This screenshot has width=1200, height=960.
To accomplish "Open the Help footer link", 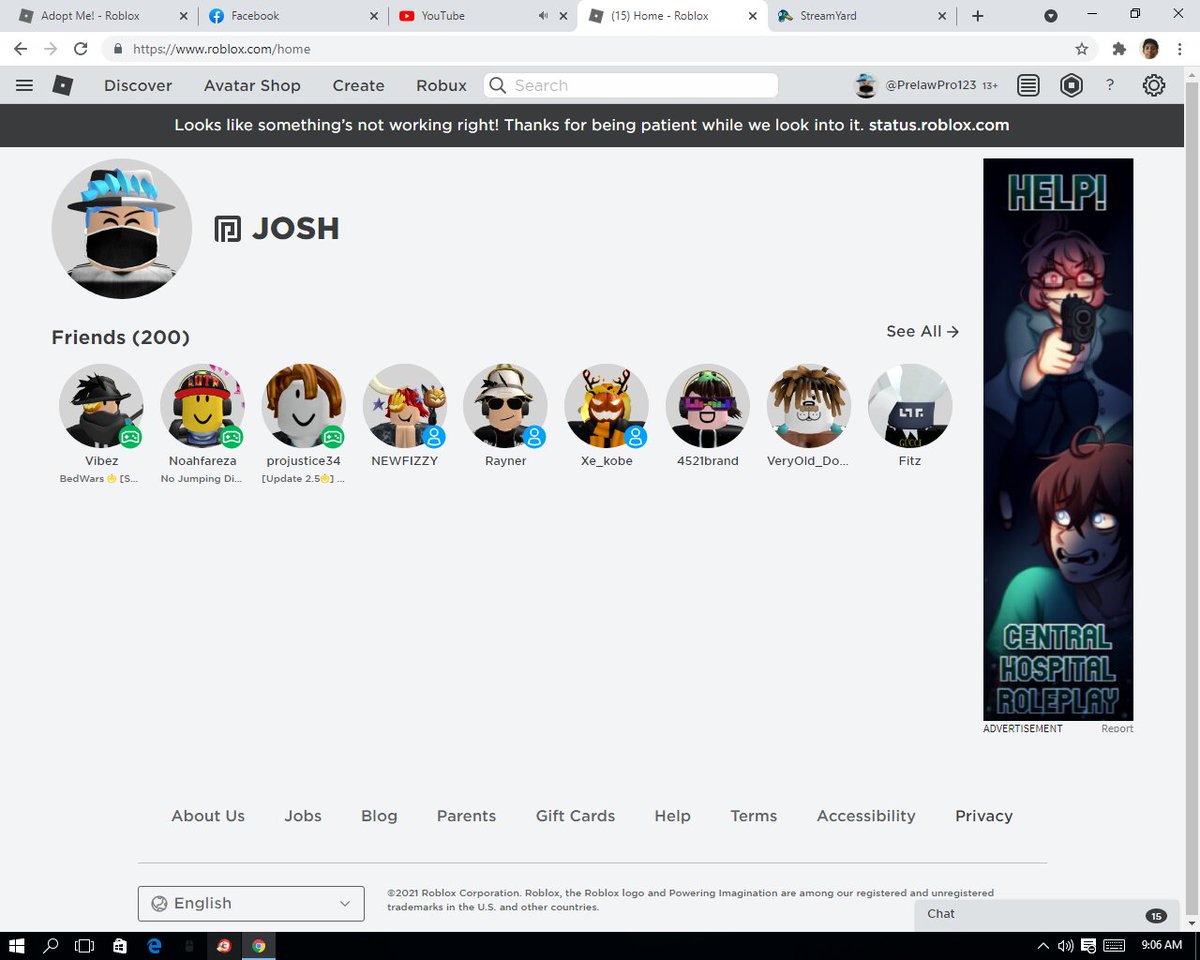I will [x=673, y=816].
